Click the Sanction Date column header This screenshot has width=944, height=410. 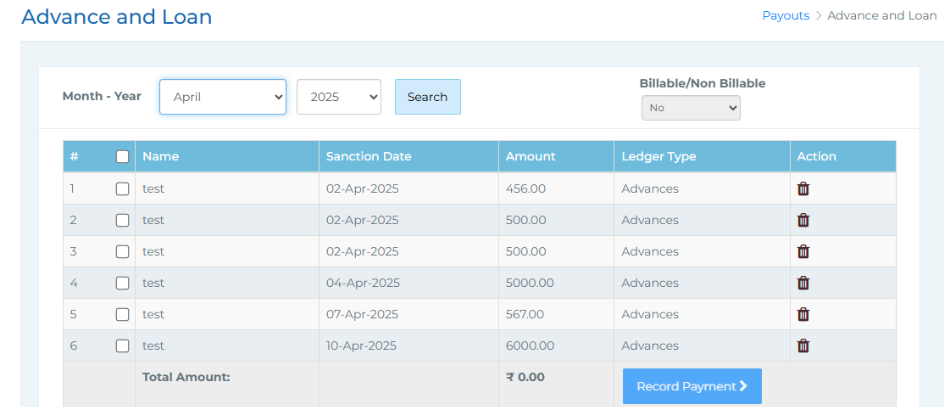point(368,156)
